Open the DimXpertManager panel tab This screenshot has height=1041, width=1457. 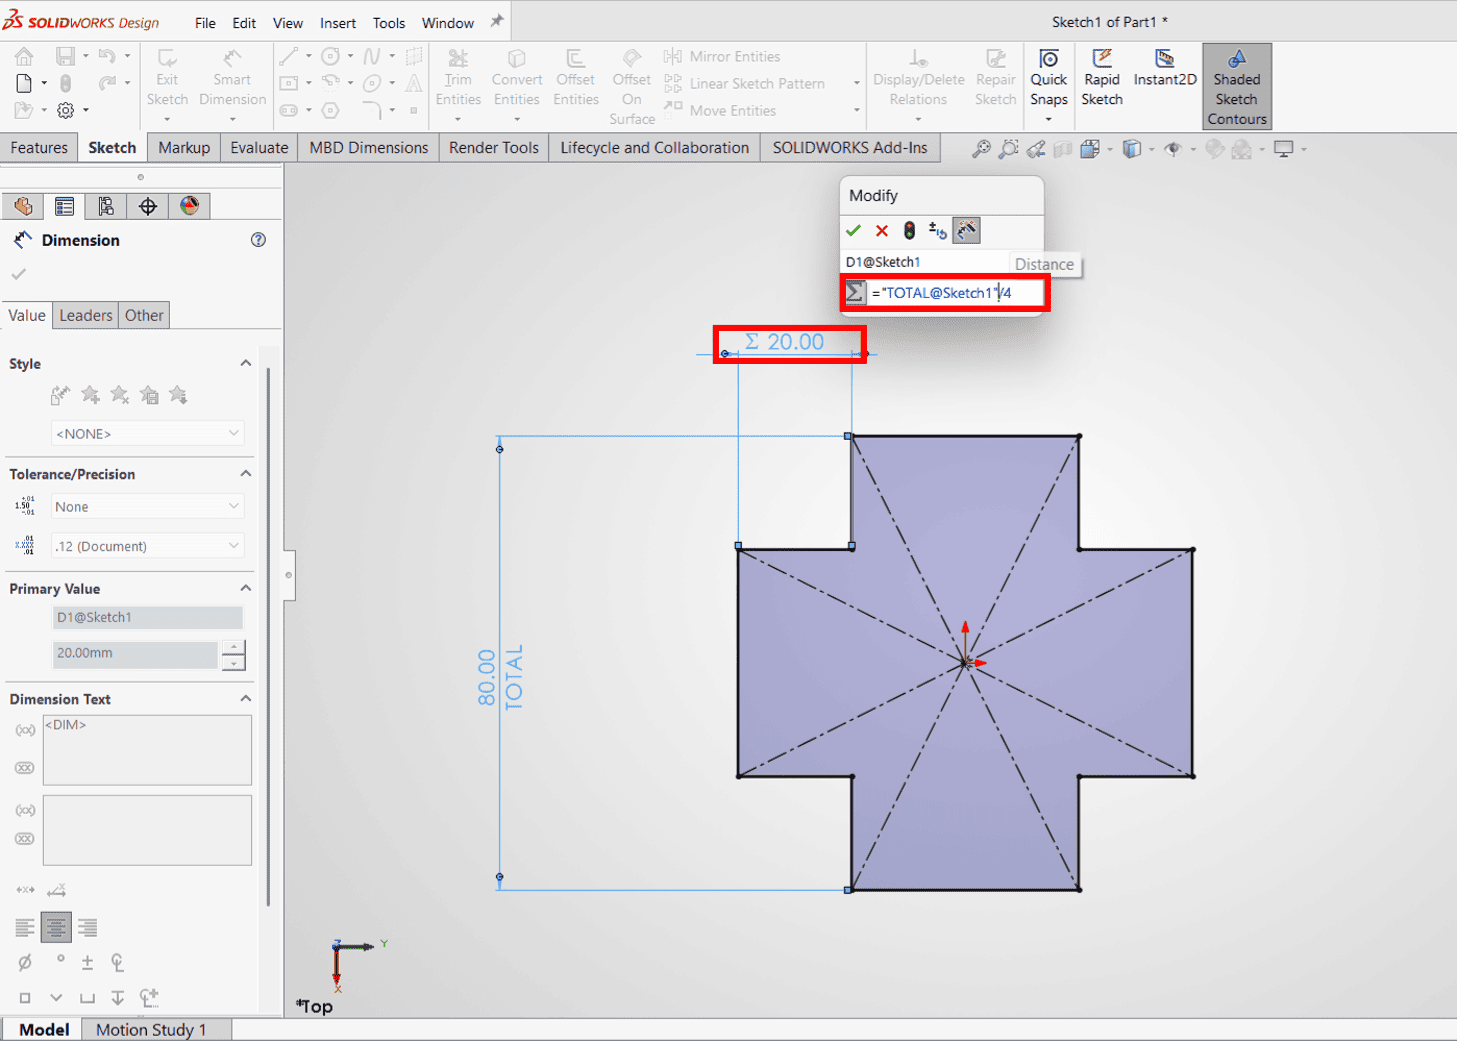[148, 206]
